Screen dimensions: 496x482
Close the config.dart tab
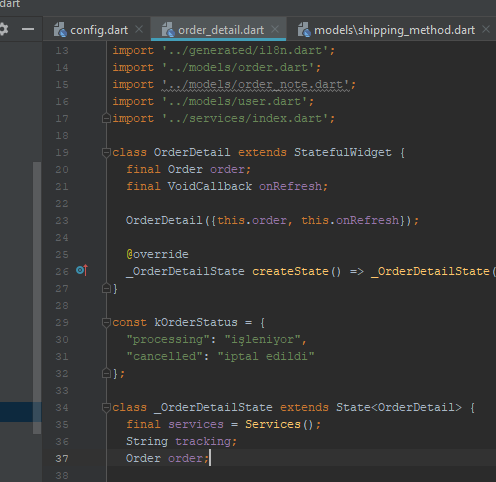click(x=139, y=29)
